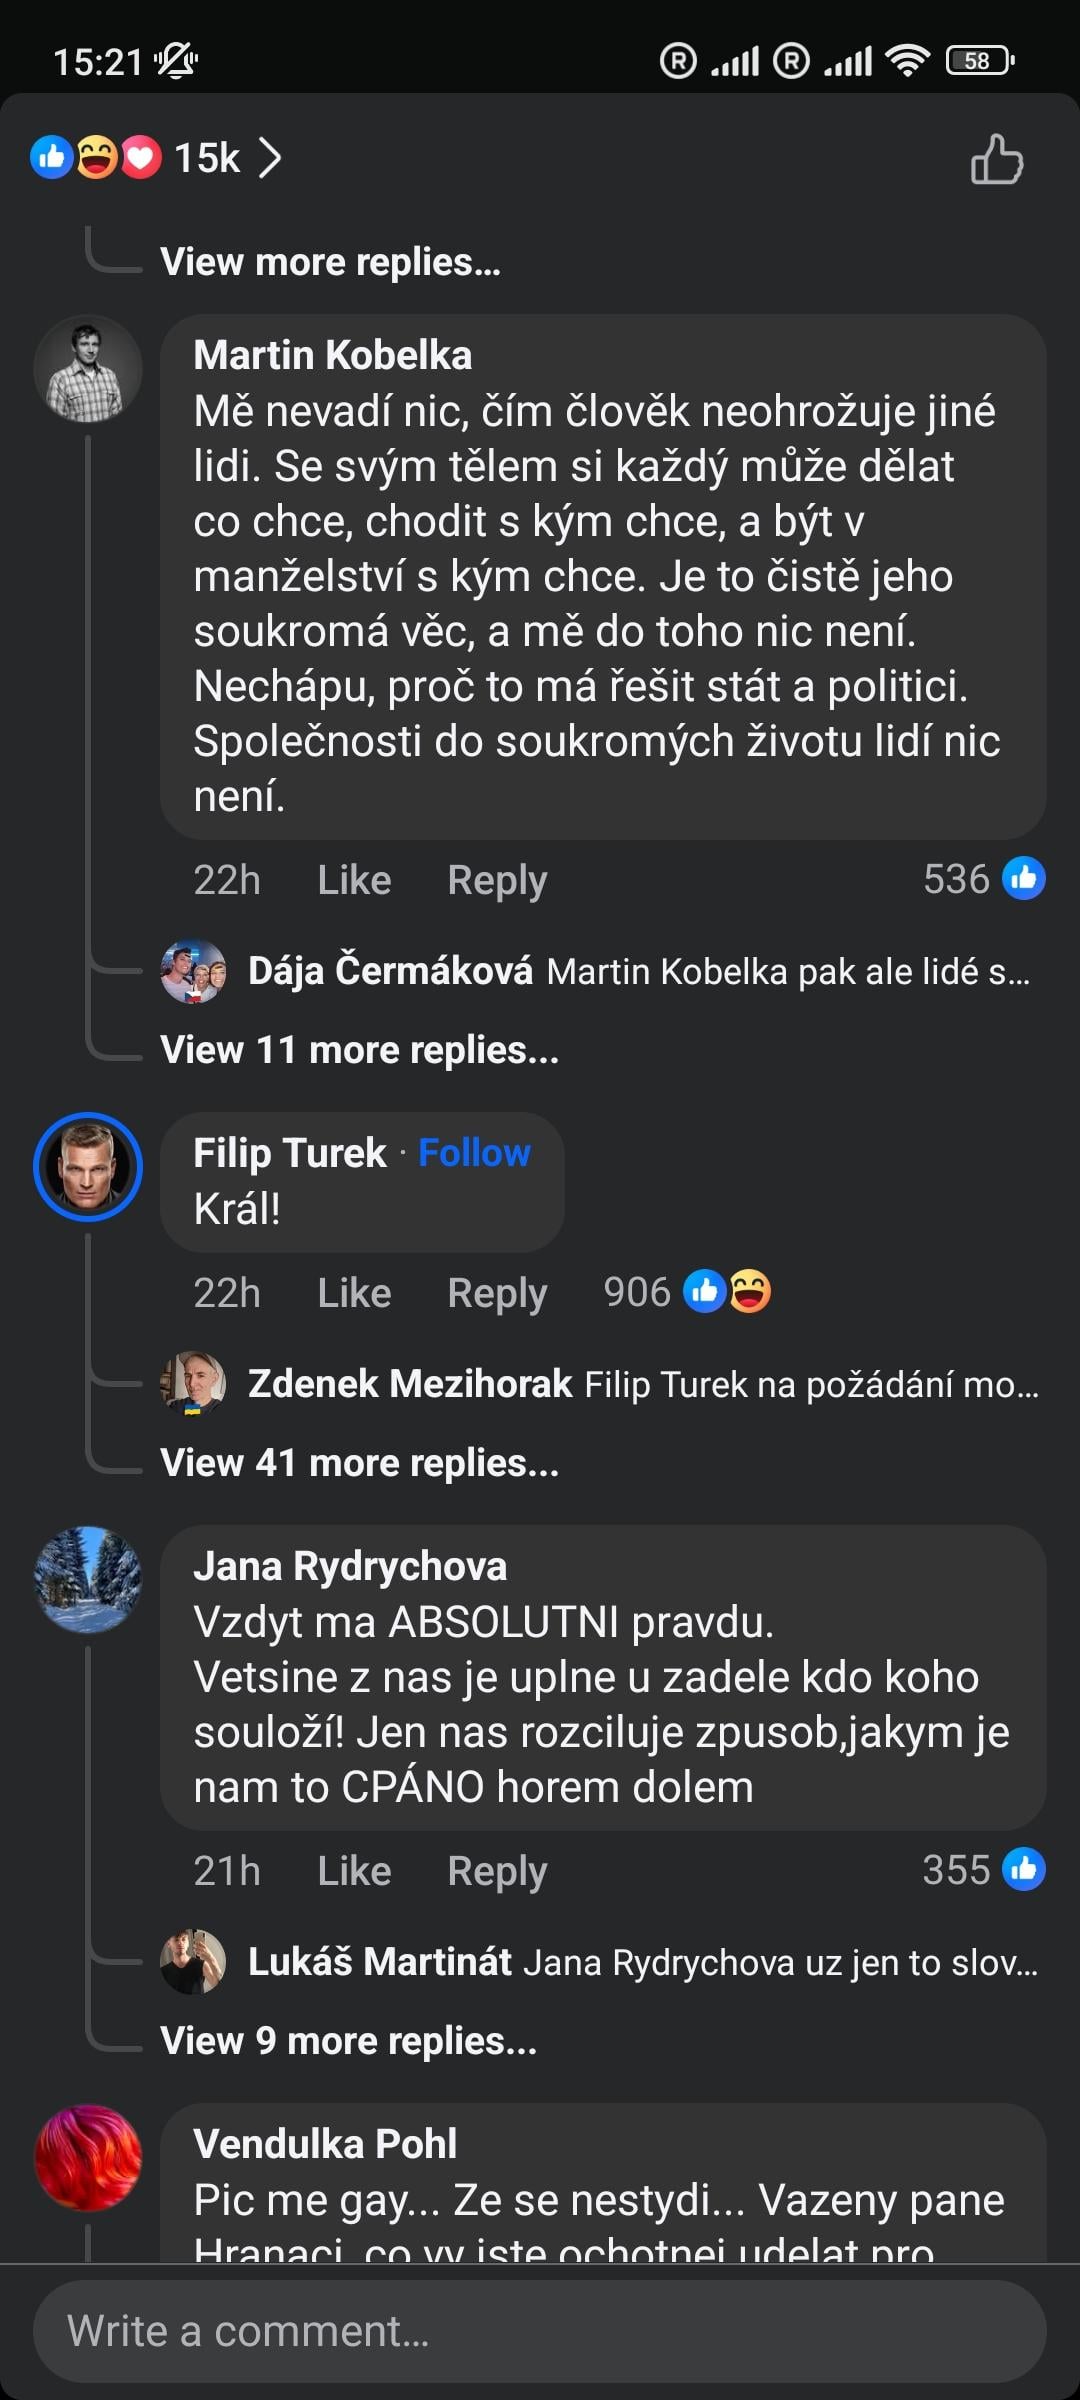Open the reactions list chevron next to 15k
The height and width of the screenshot is (2400, 1080).
[270, 158]
